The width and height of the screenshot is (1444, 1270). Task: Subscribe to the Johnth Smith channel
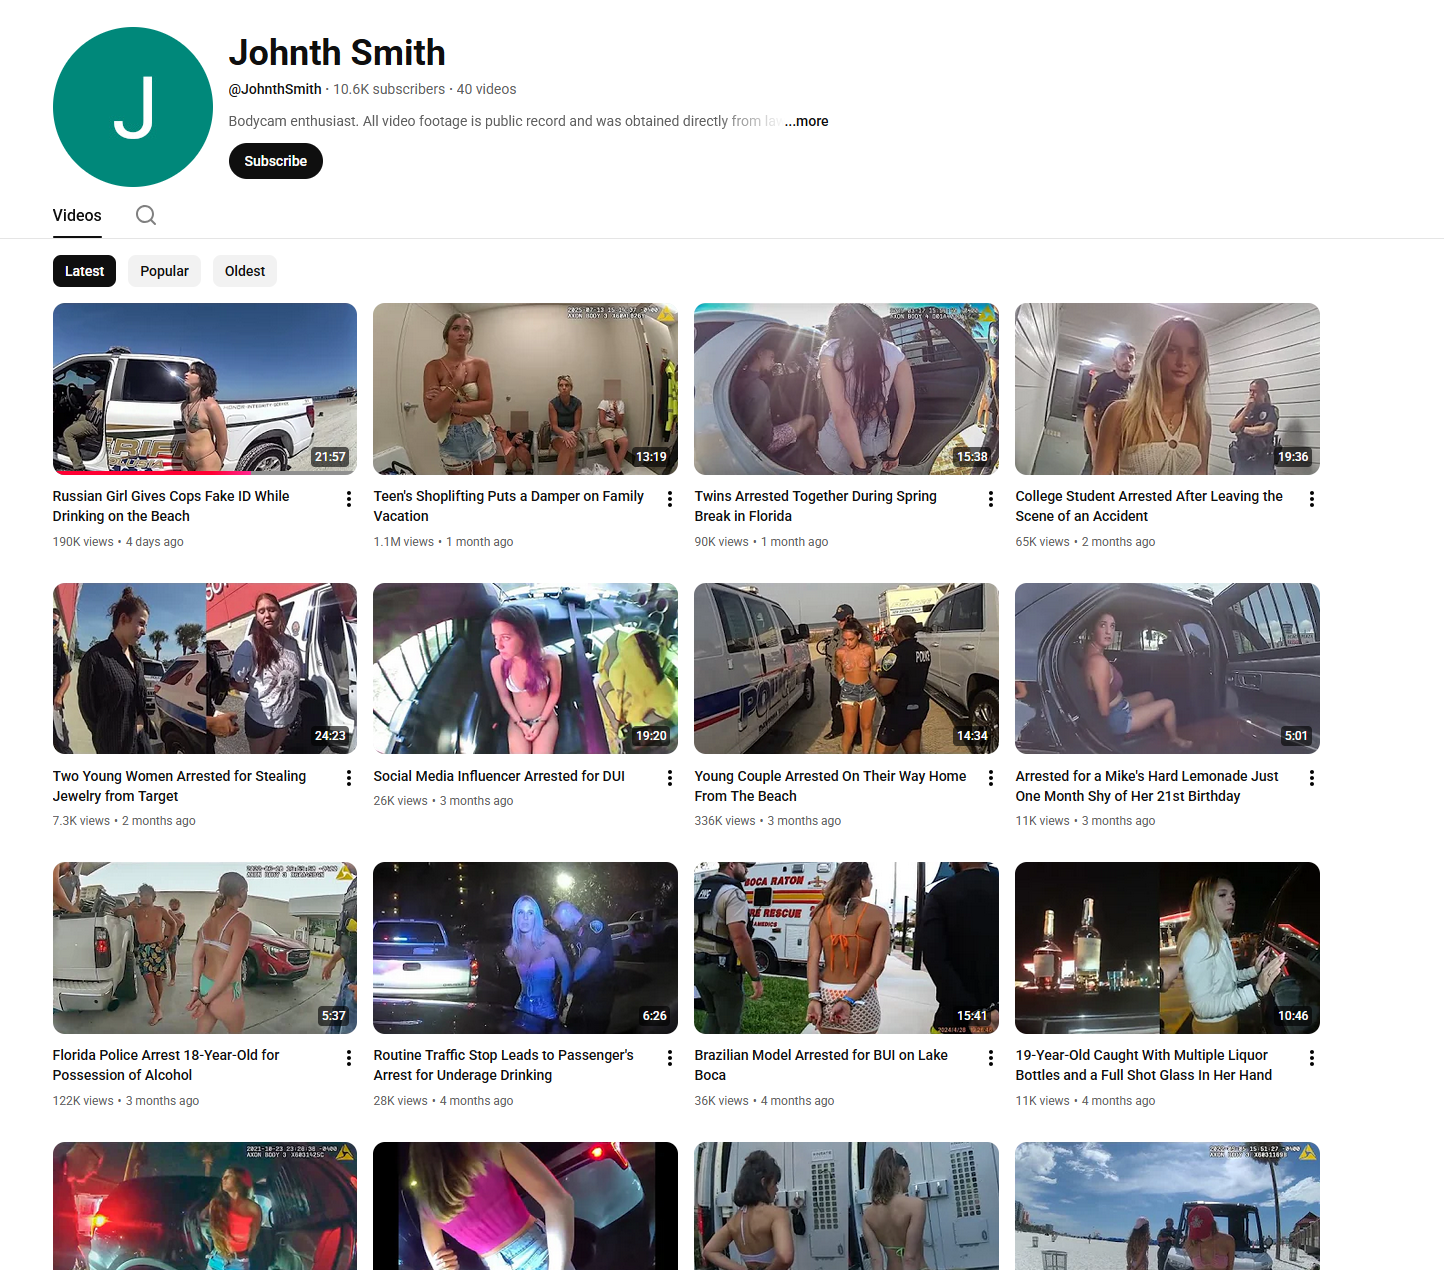276,161
